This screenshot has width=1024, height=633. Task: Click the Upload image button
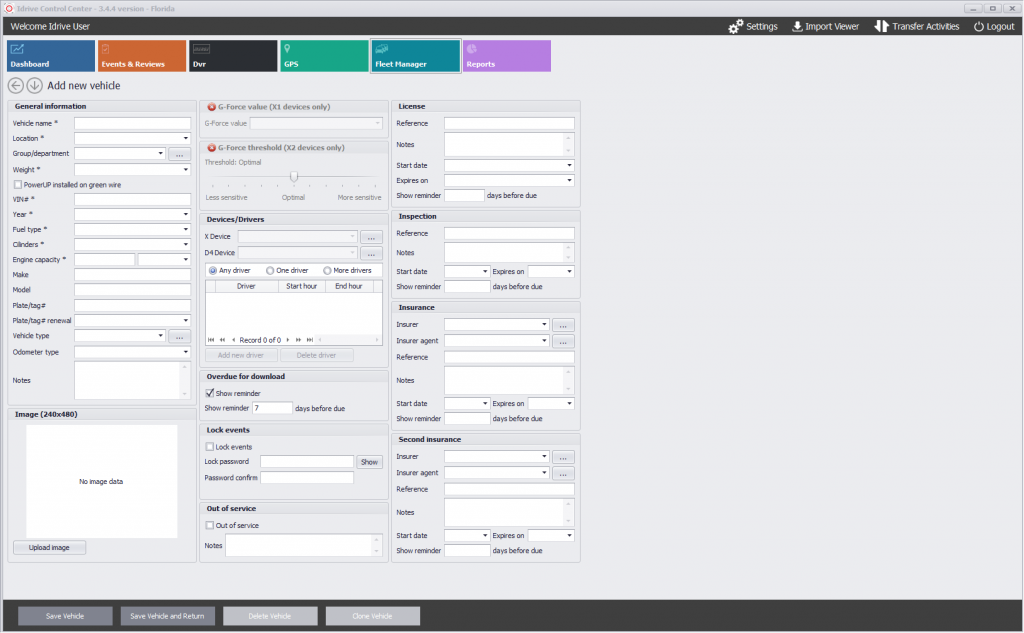click(x=49, y=547)
